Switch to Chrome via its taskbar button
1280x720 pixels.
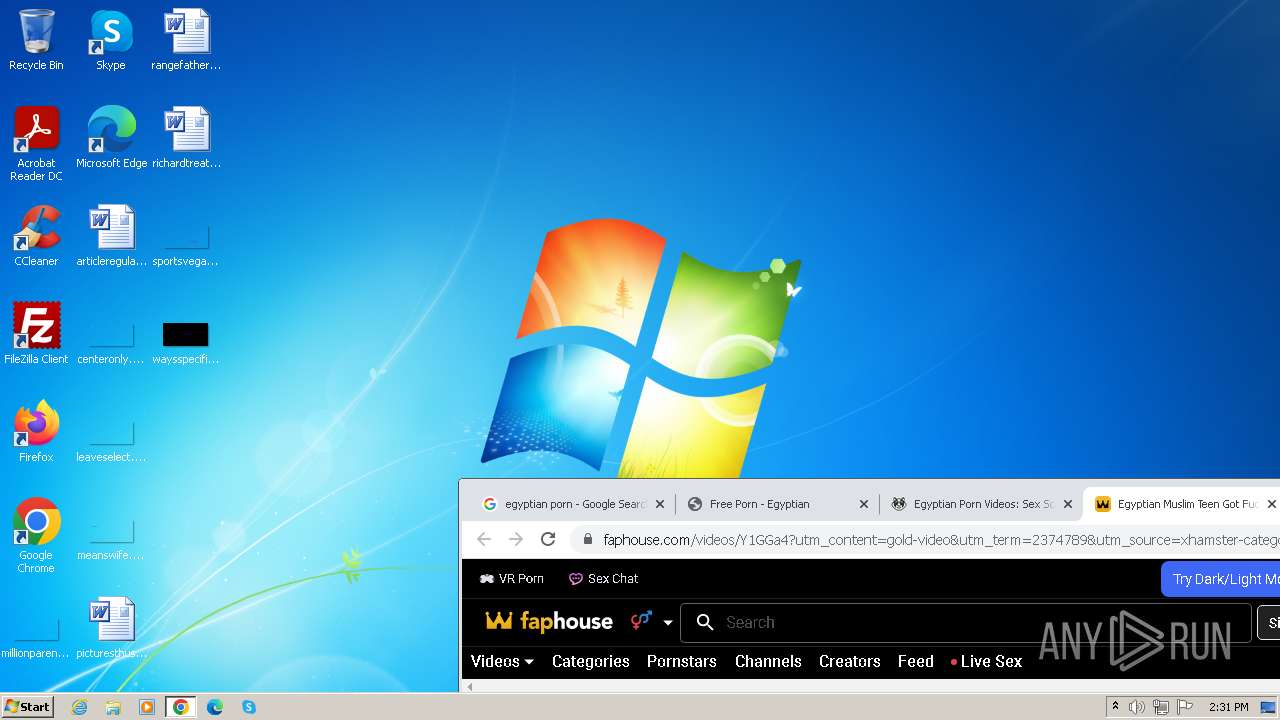[181, 707]
